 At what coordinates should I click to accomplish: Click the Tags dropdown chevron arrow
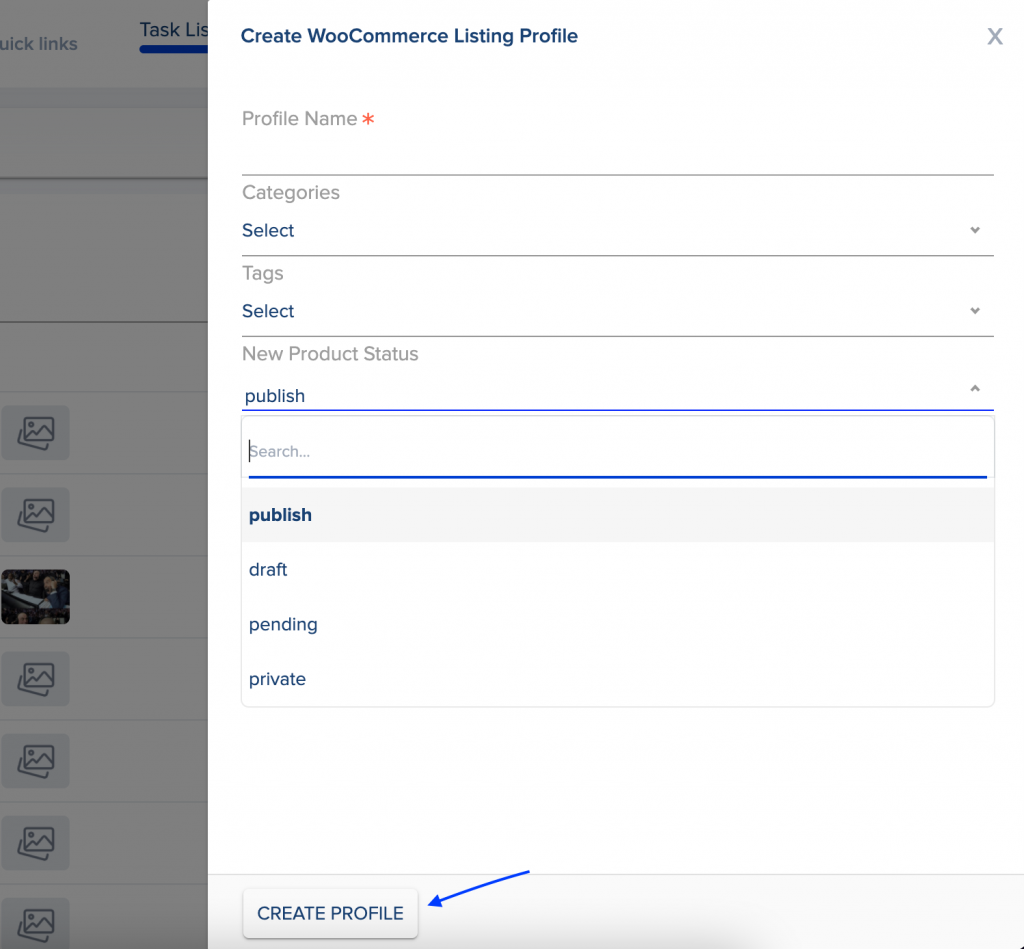[974, 311]
